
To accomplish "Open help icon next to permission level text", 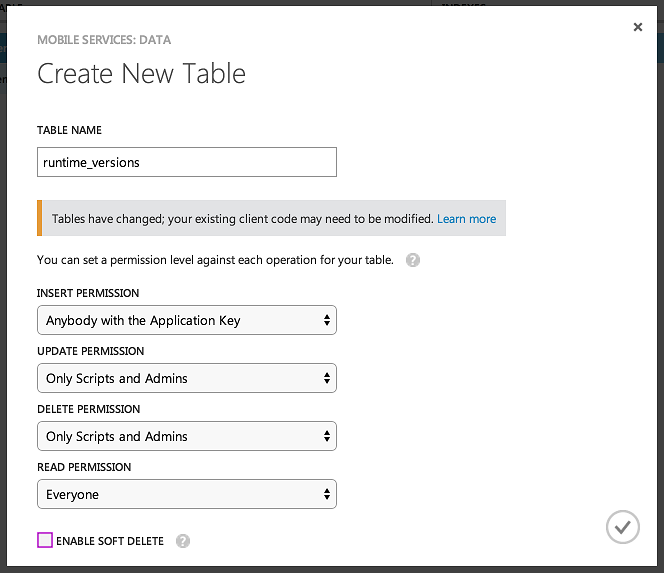I will [x=413, y=260].
